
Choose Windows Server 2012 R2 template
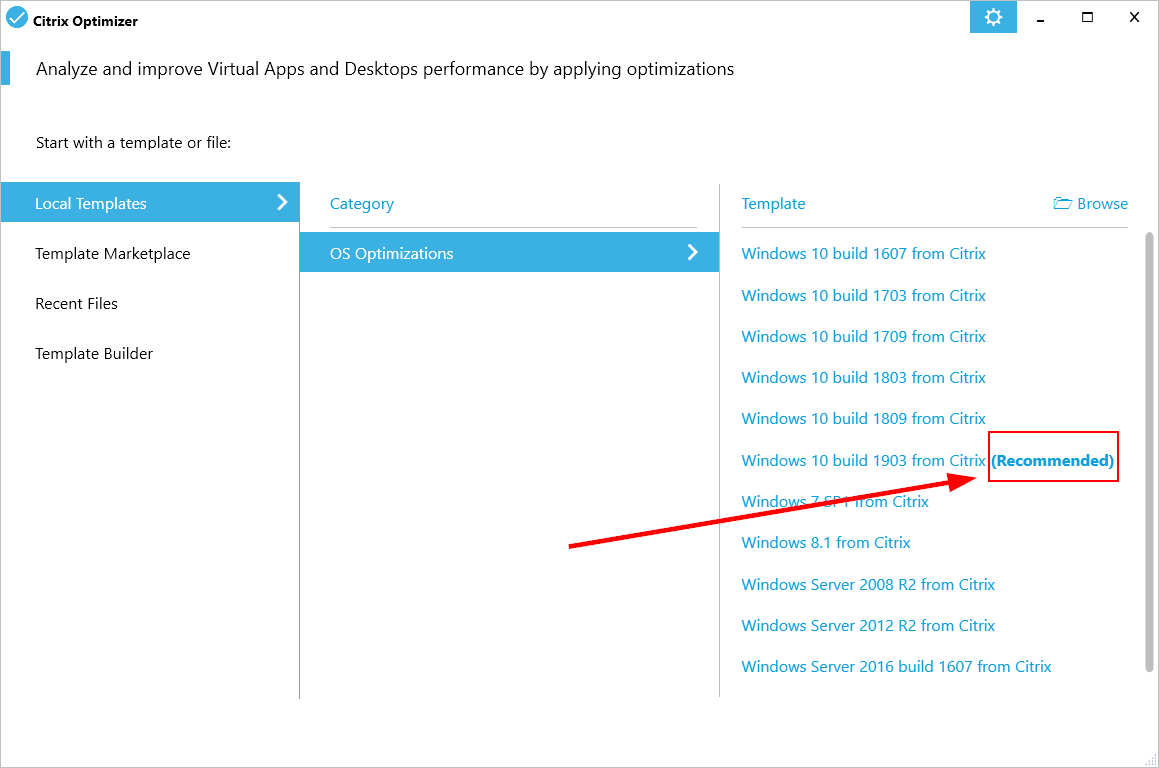point(868,626)
